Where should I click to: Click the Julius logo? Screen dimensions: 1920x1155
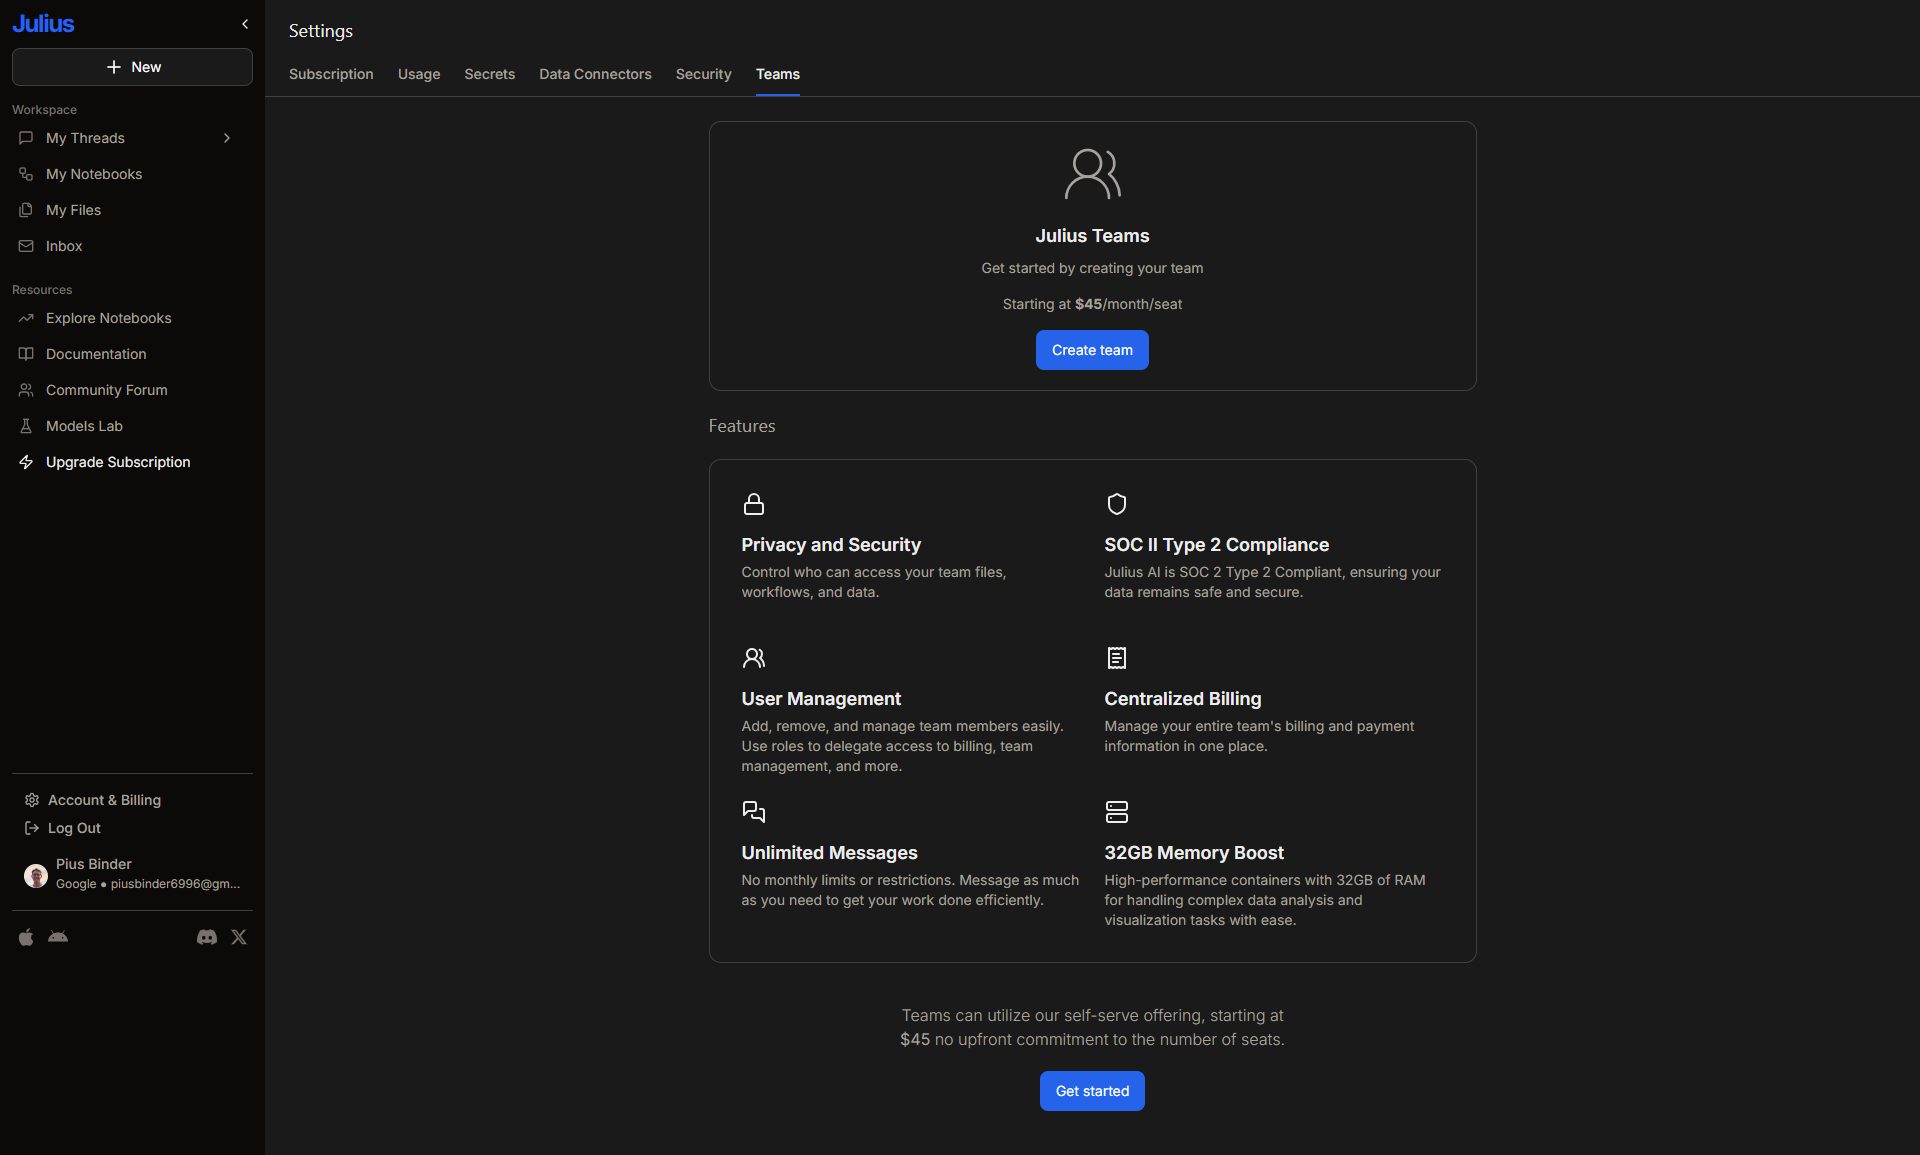coord(43,24)
